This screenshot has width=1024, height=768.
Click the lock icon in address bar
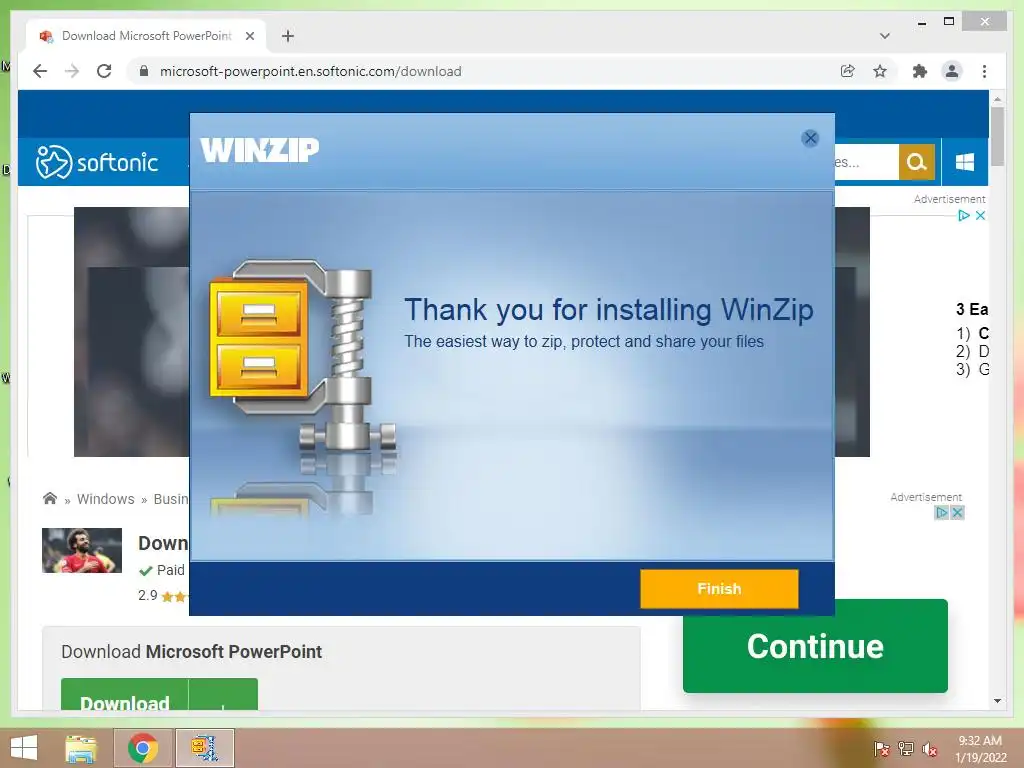(144, 71)
